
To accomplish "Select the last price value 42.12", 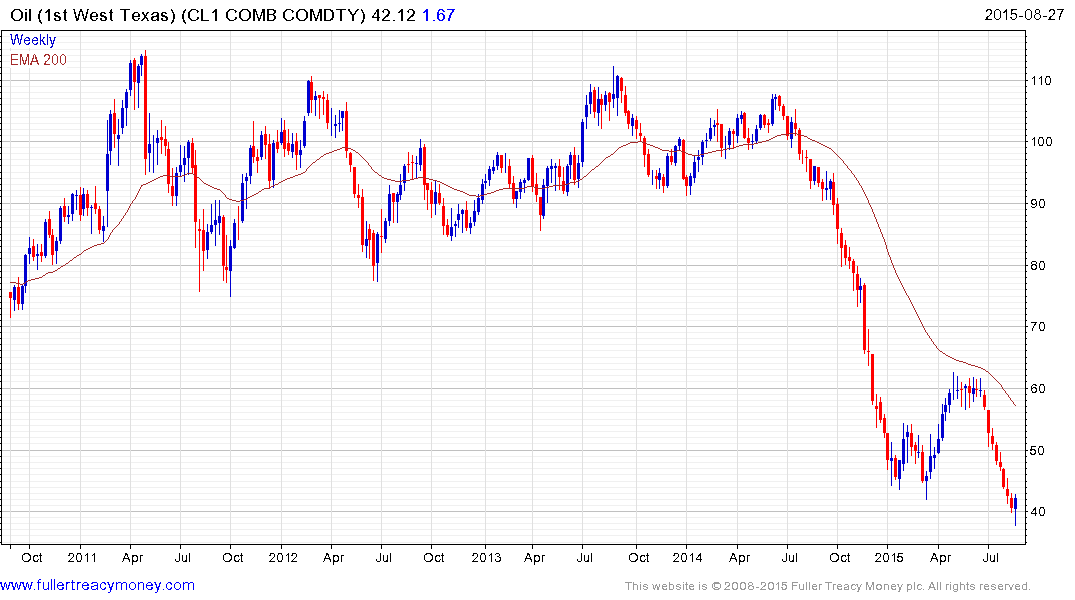I will point(393,15).
